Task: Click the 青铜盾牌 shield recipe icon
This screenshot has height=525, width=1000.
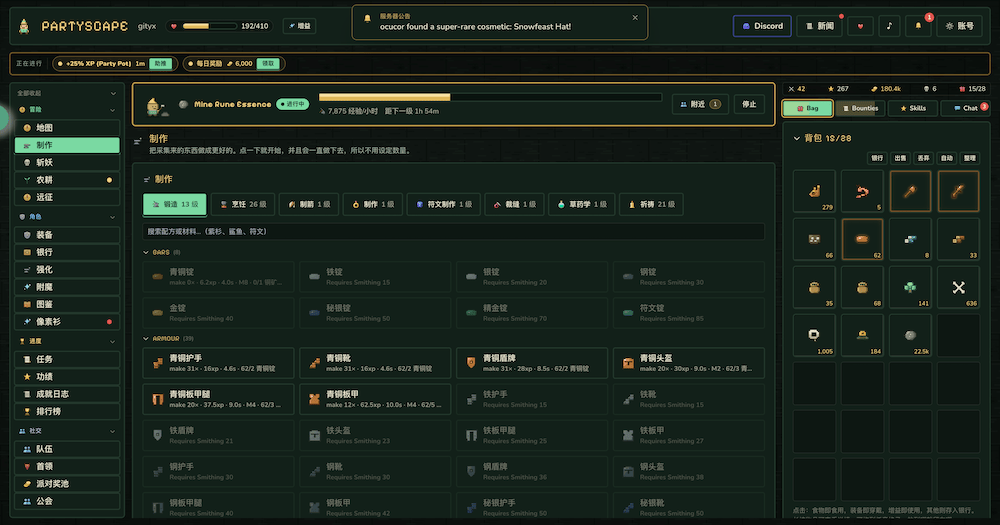Action: click(x=471, y=363)
